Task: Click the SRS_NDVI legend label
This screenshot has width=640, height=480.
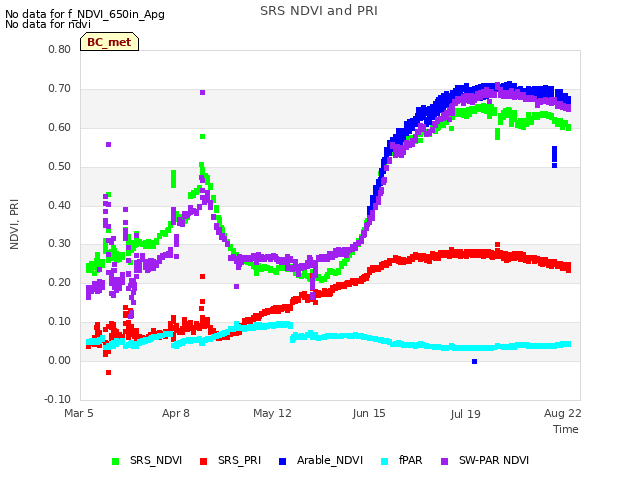Action: pos(156,460)
